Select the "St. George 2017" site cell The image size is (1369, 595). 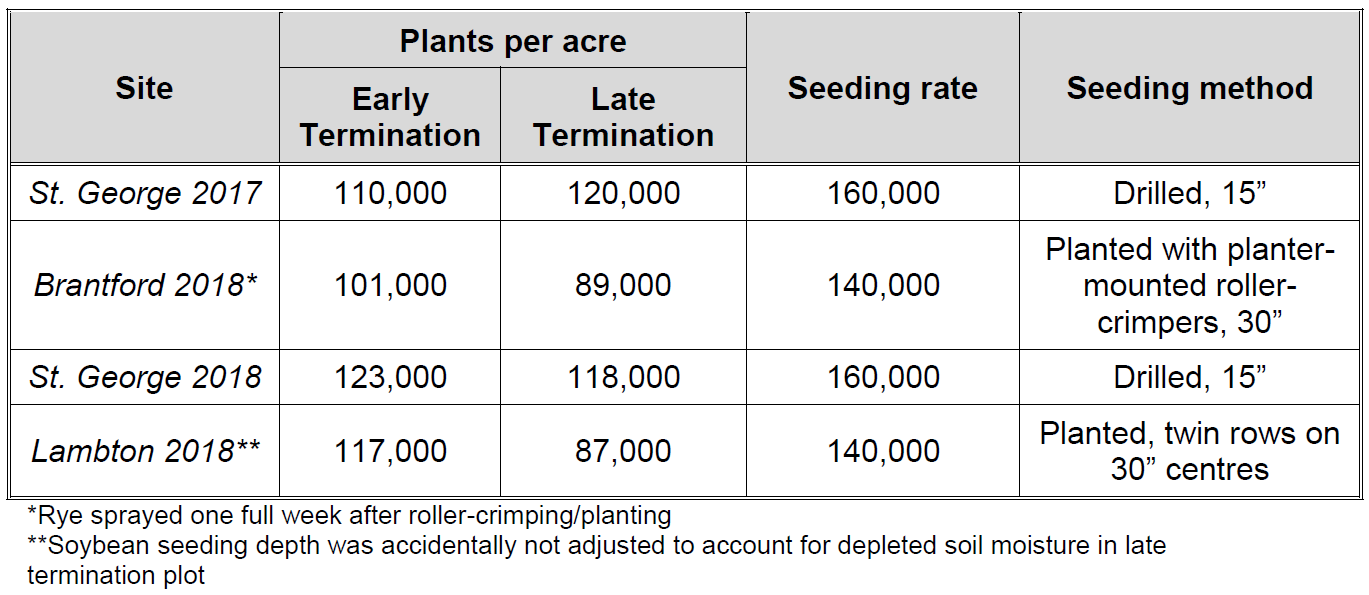pos(145,193)
